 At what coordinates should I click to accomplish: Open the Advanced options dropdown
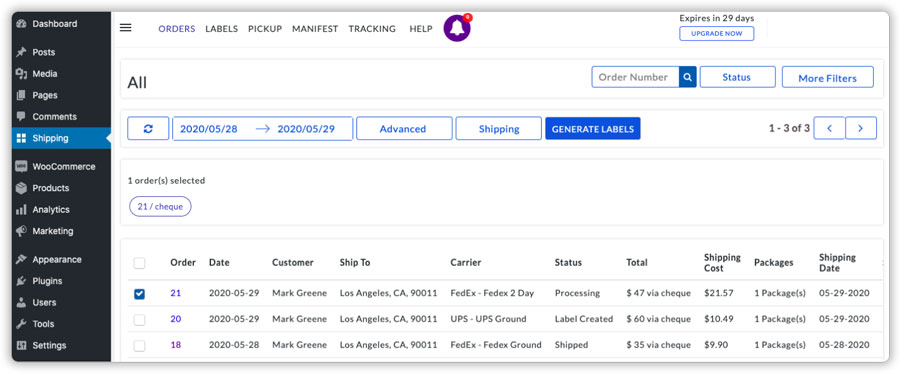pyautogui.click(x=404, y=128)
